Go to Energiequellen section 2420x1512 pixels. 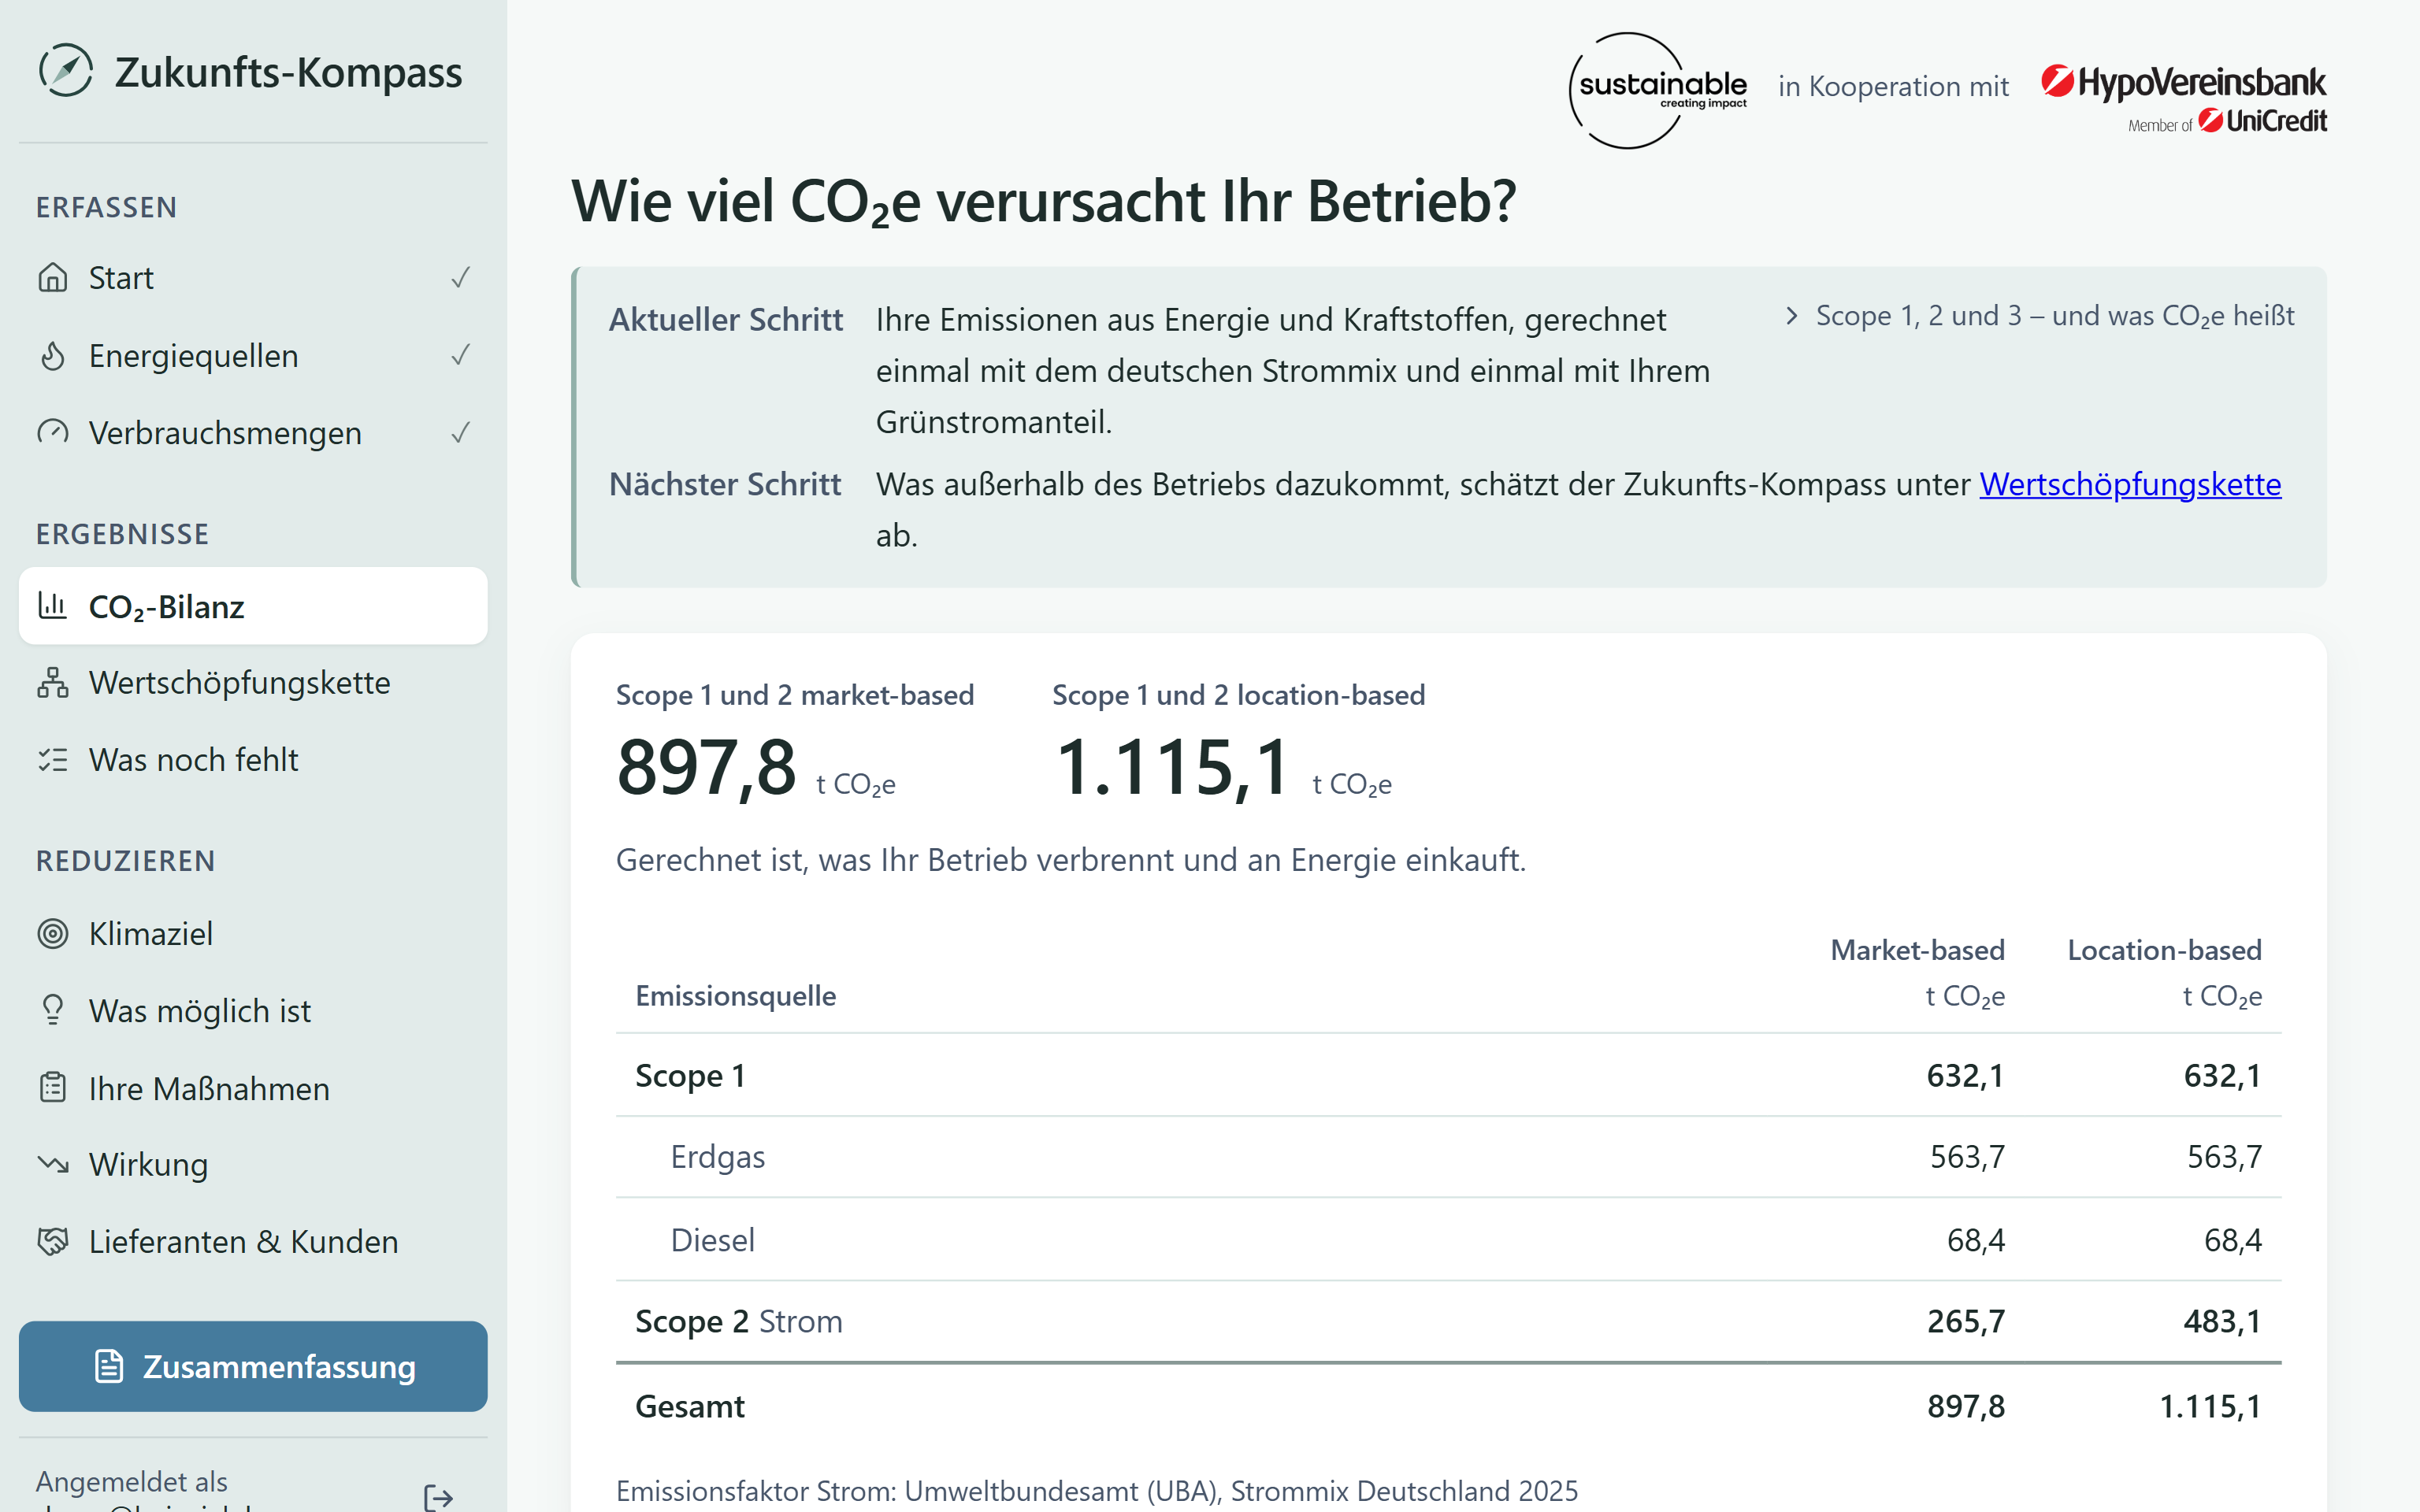[253, 355]
